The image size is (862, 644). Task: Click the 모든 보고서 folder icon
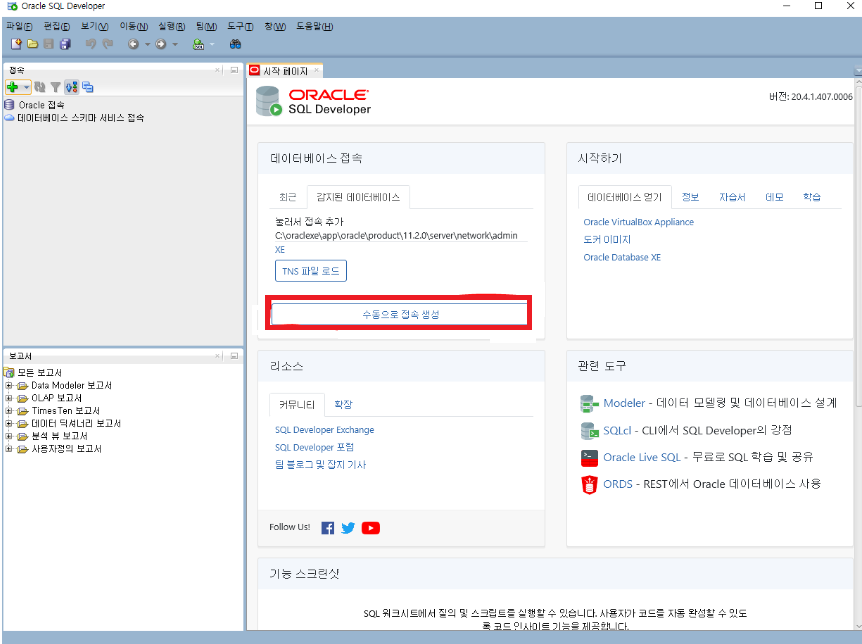coord(9,372)
